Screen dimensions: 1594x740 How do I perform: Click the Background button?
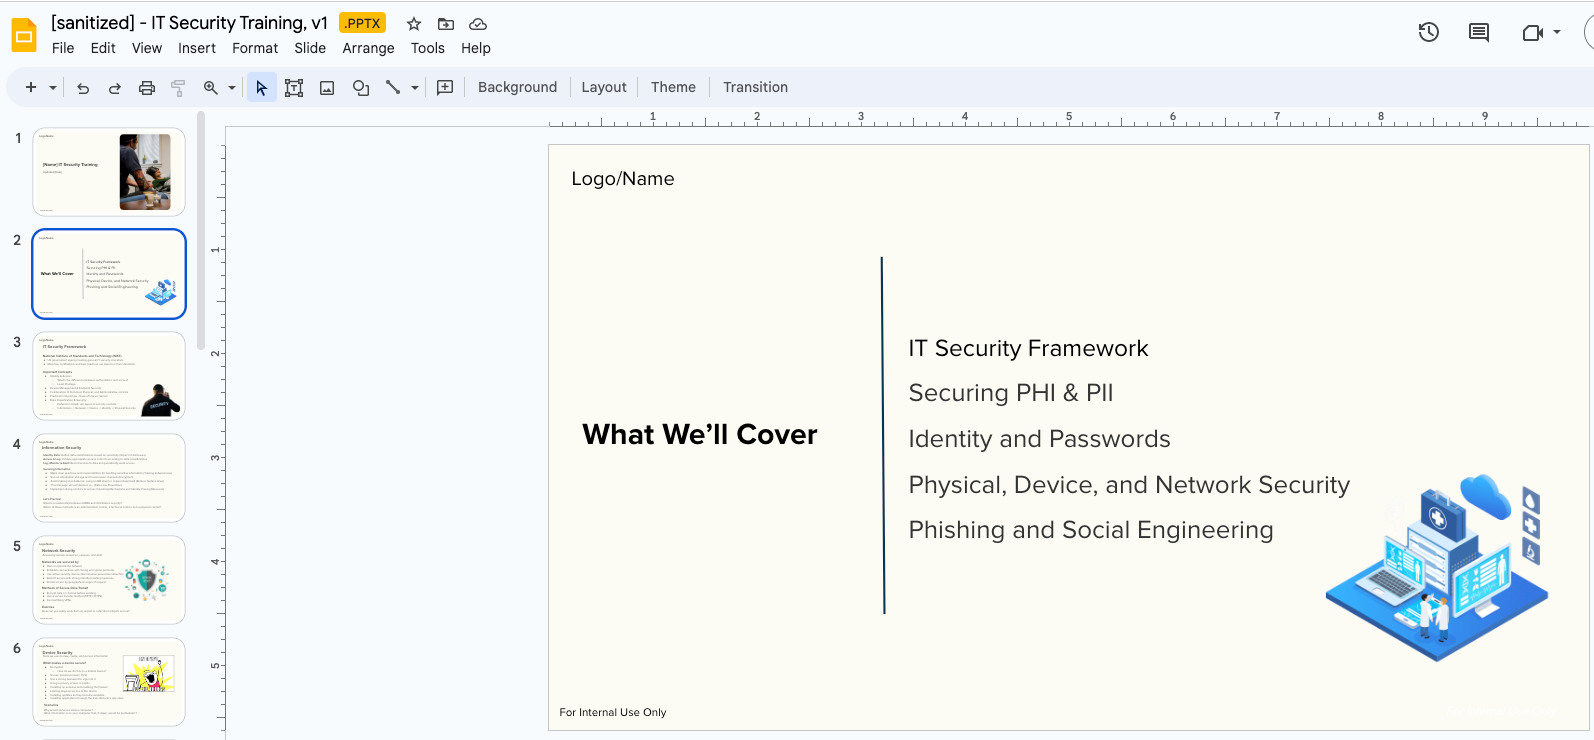517,87
